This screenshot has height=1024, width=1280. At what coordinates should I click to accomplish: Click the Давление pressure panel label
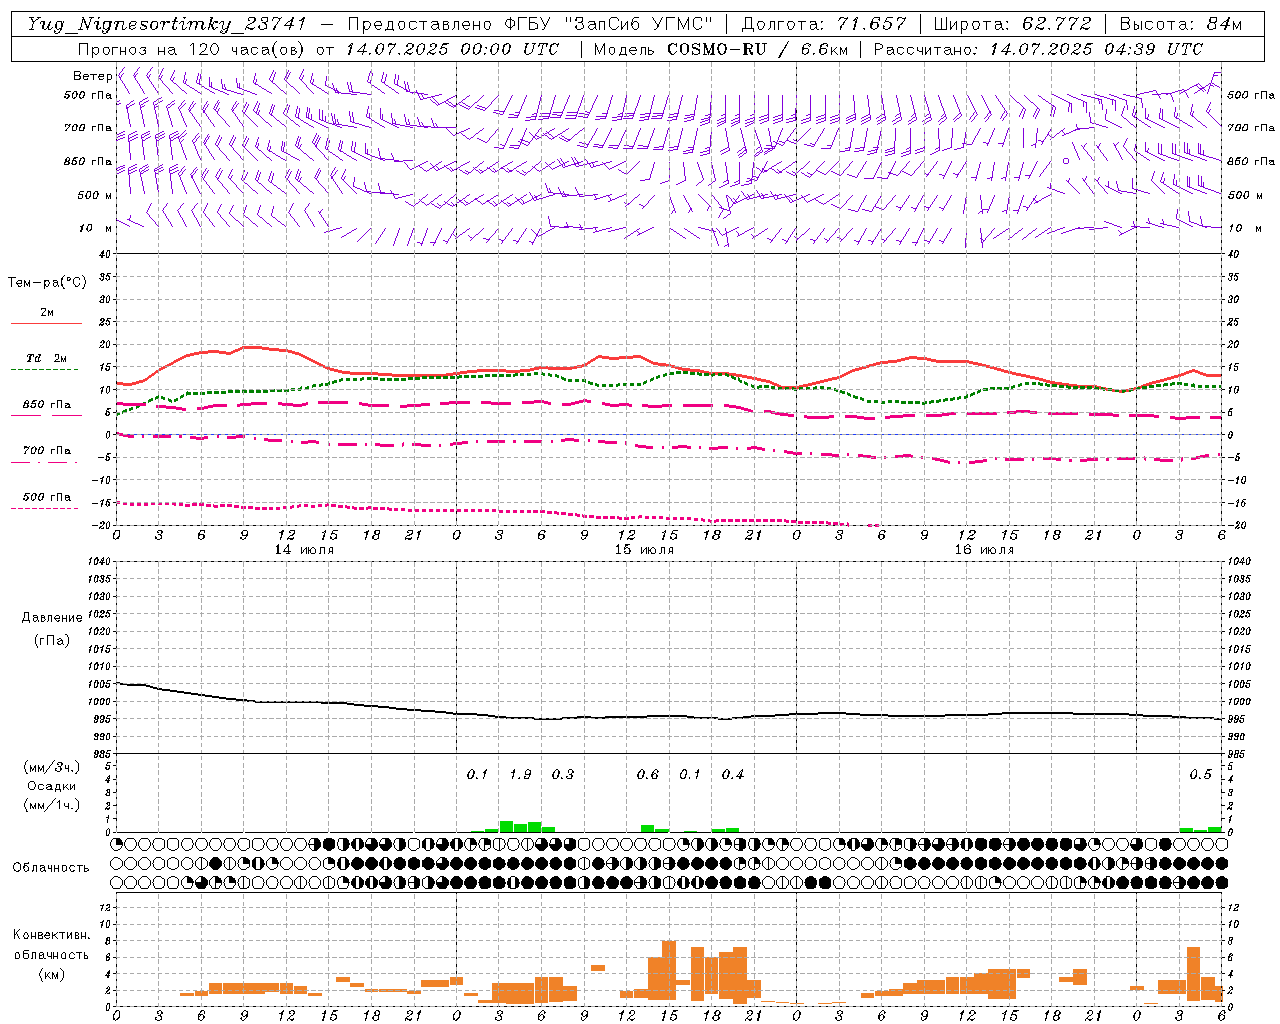(x=52, y=618)
